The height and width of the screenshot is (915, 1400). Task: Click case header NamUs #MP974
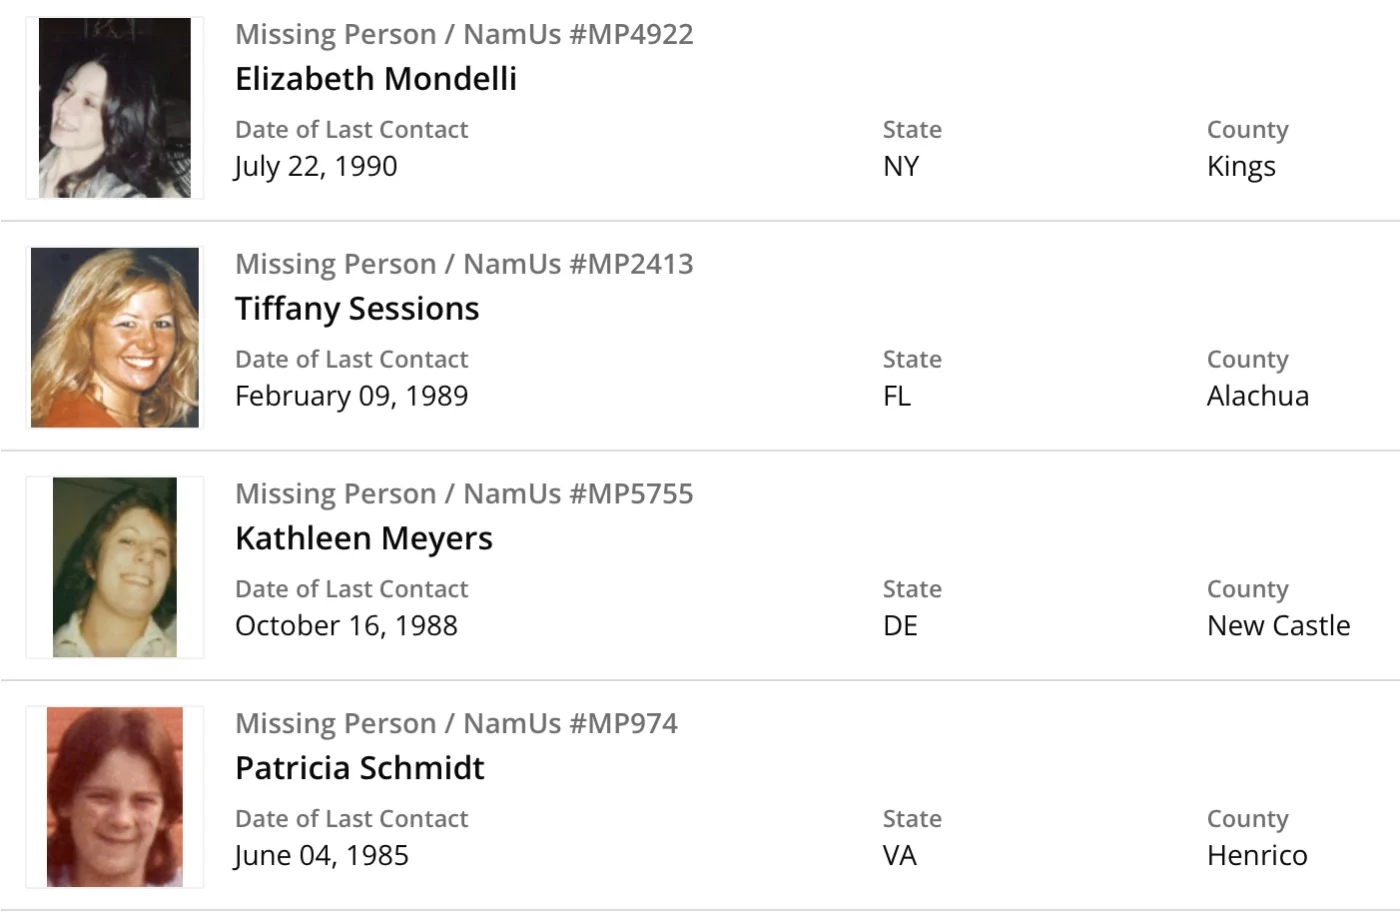[x=456, y=723]
